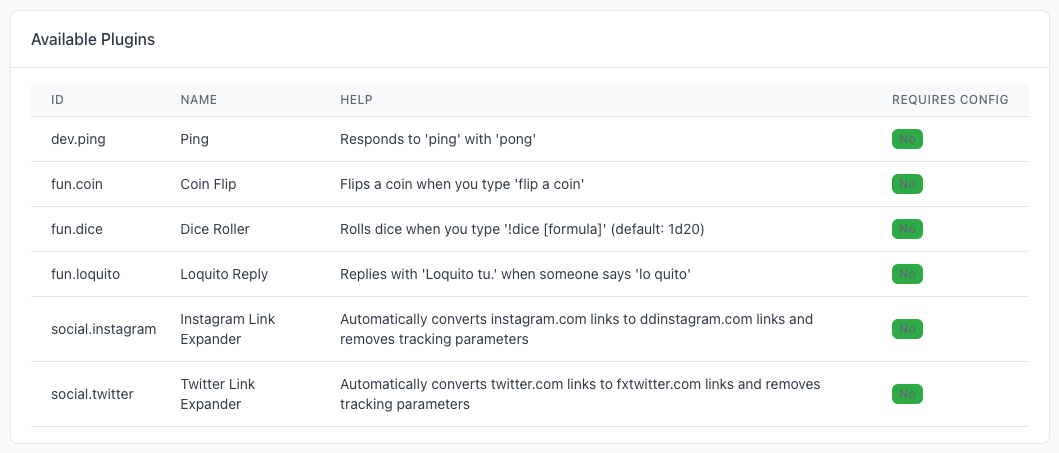
Task: Click the 'No' badge for dev.ping
Action: pos(907,139)
